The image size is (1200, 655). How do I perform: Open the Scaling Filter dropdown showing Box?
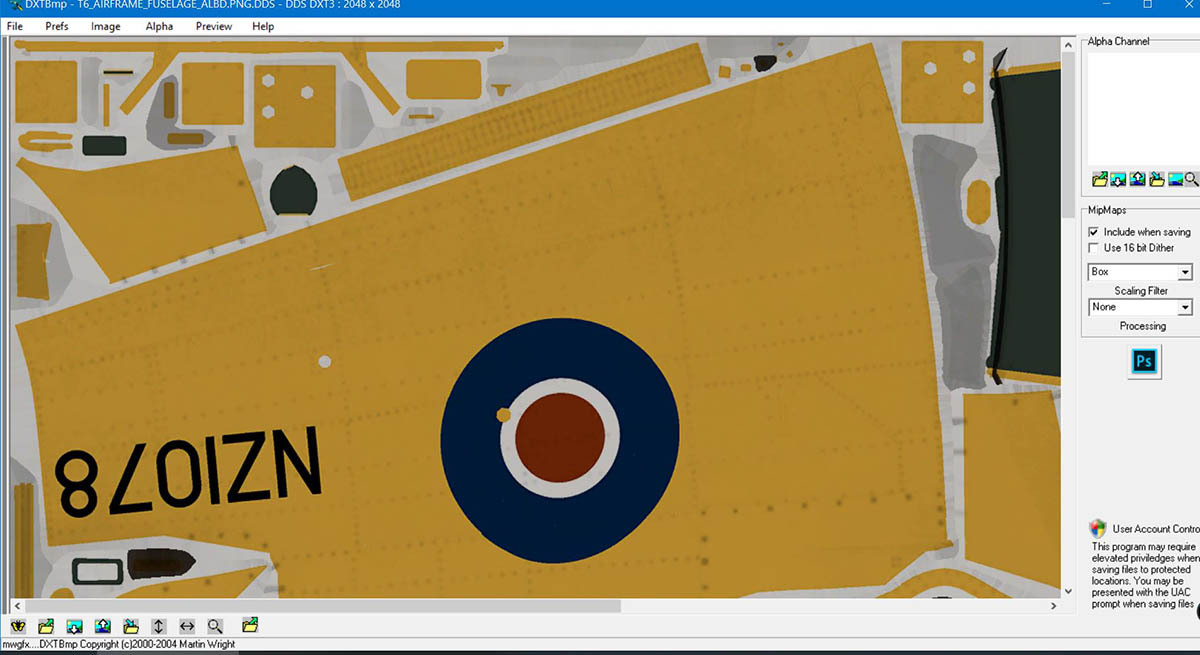1140,272
